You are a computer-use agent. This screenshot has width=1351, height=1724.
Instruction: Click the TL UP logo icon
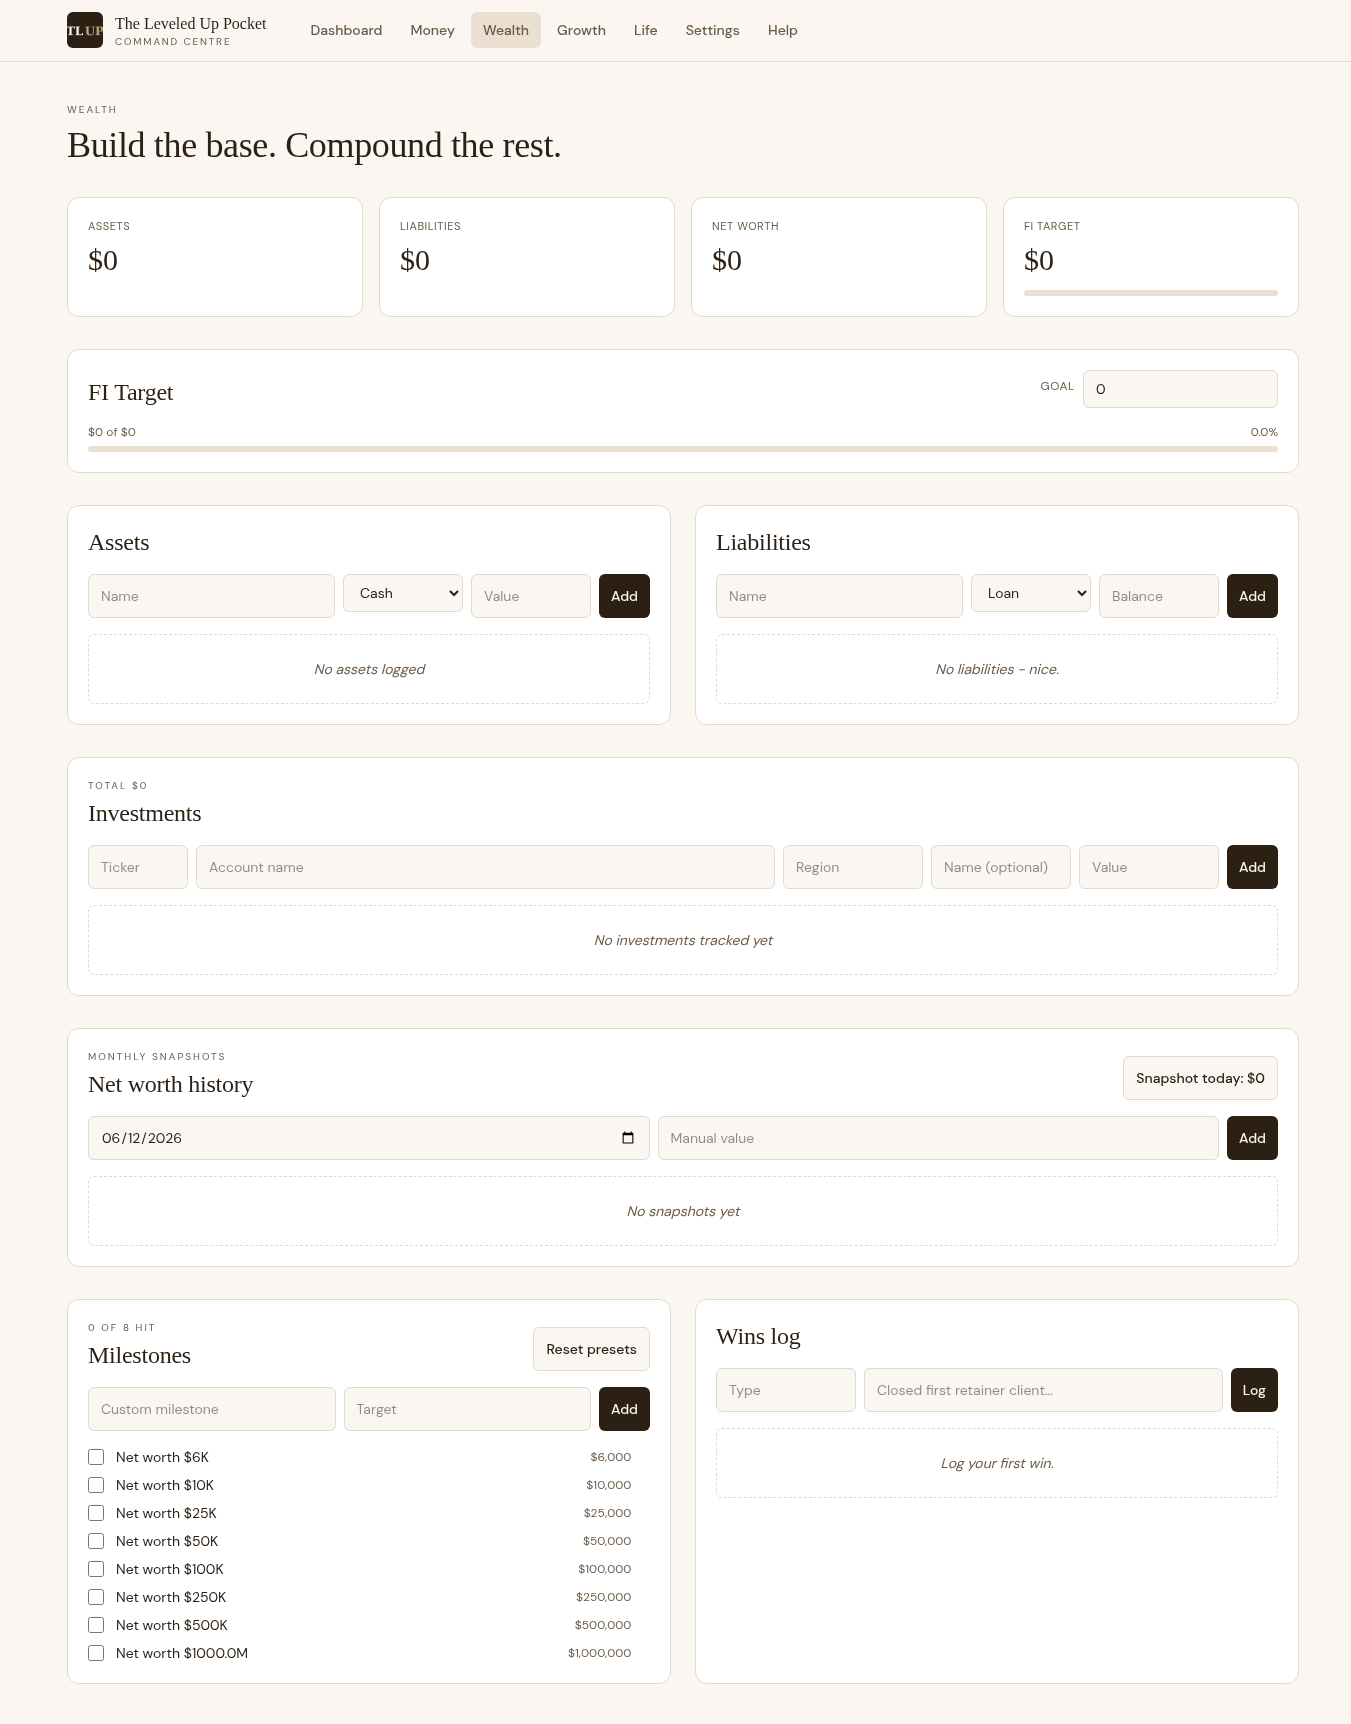85,30
